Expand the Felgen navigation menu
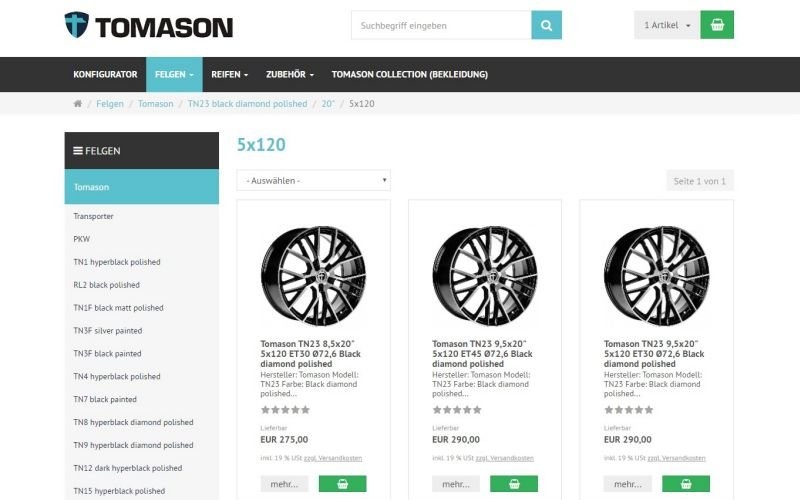 pos(174,75)
